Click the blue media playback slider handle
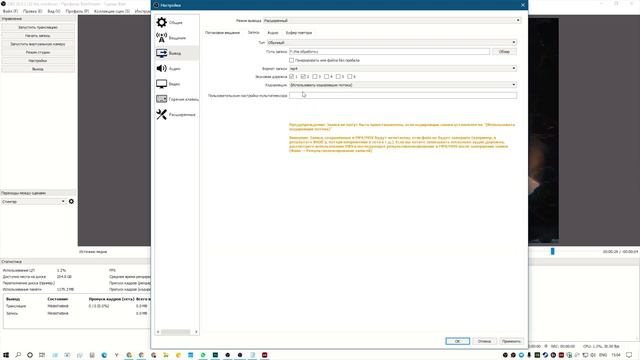The height and width of the screenshot is (360, 640). [553, 251]
